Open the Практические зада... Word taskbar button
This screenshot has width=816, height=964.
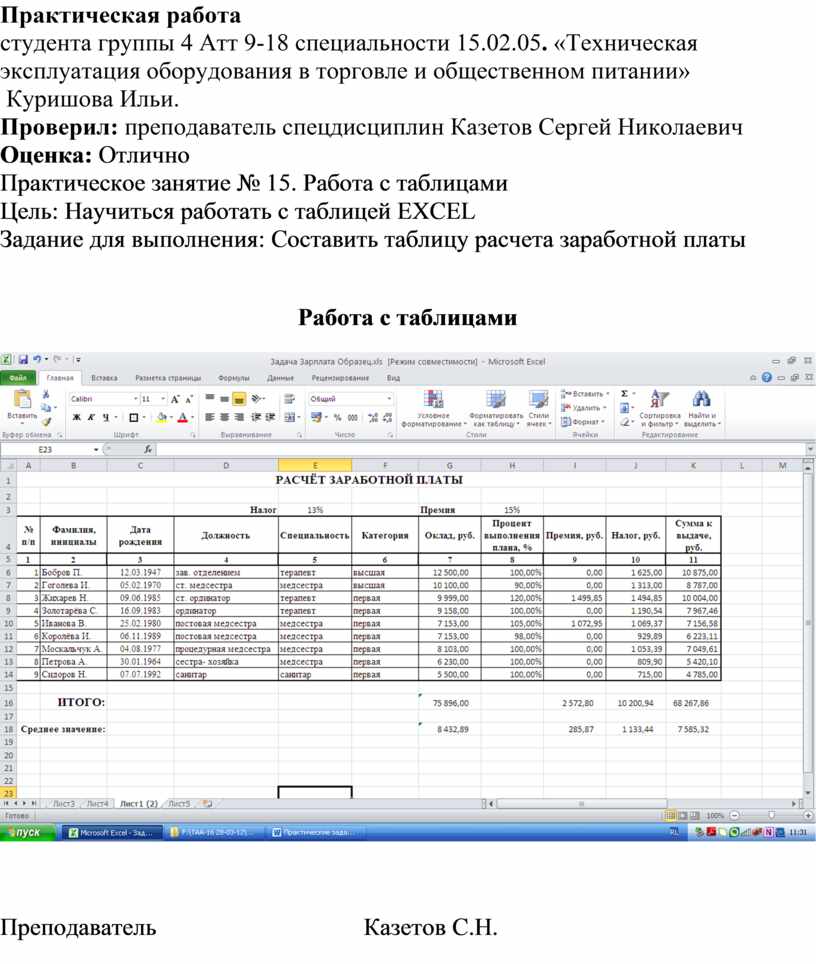tap(317, 832)
